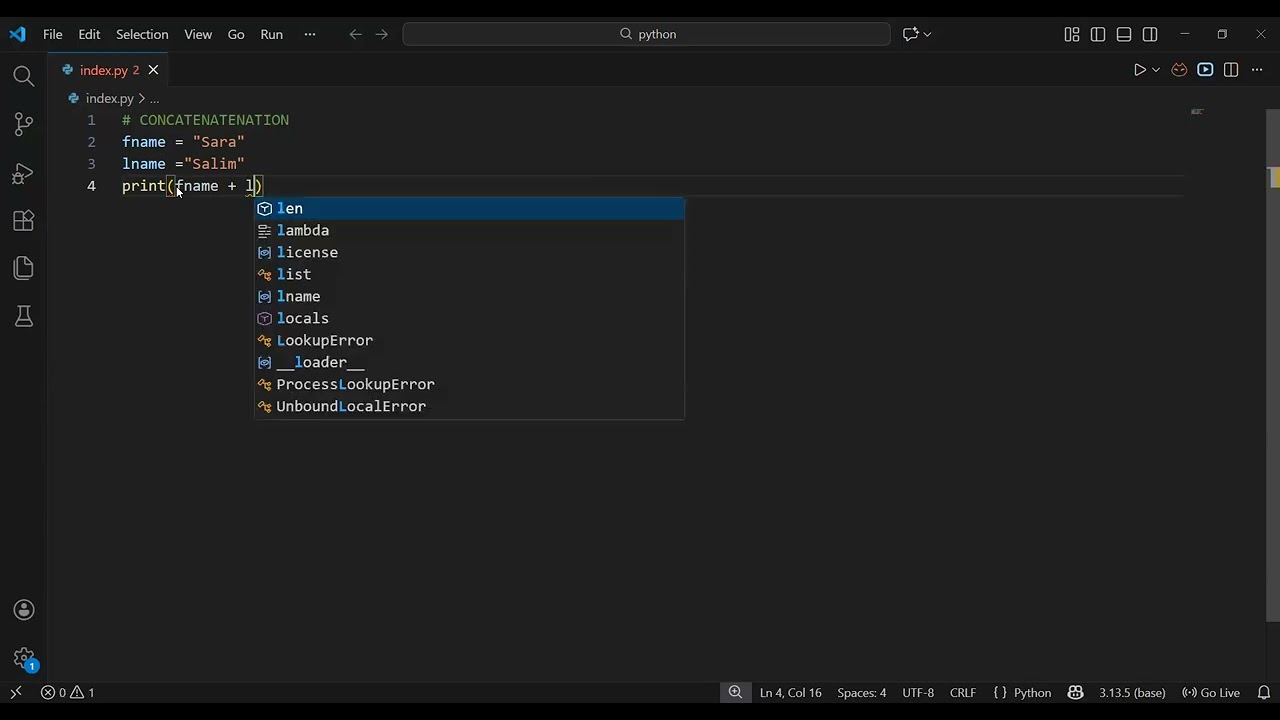Choose locals suggestion
This screenshot has height=720, width=1280.
click(469, 318)
